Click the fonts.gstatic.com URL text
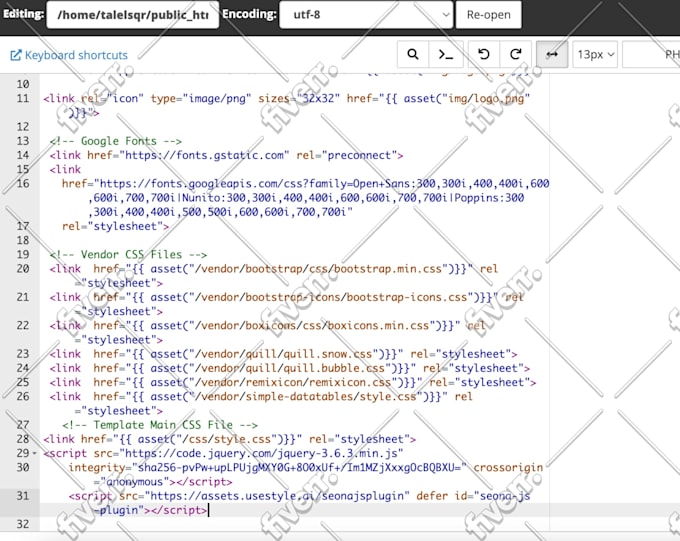This screenshot has width=680, height=541. 204,155
